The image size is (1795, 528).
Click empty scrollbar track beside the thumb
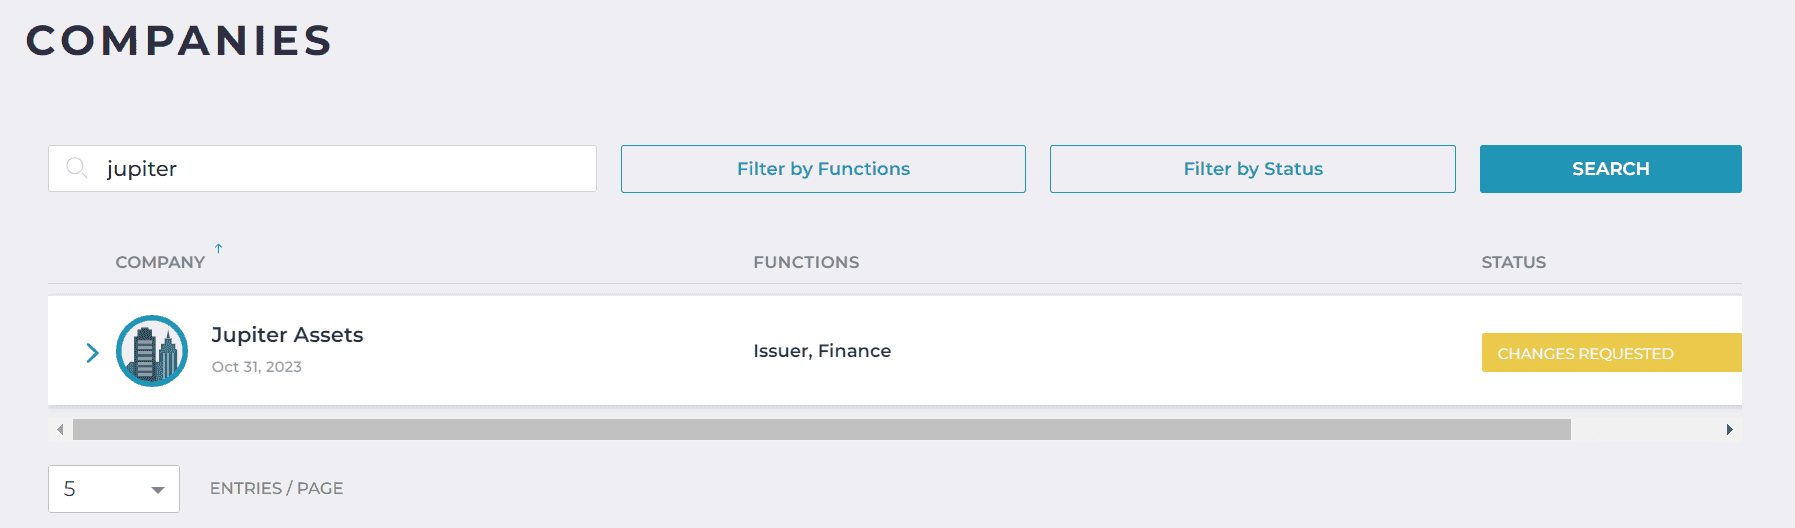(1645, 430)
